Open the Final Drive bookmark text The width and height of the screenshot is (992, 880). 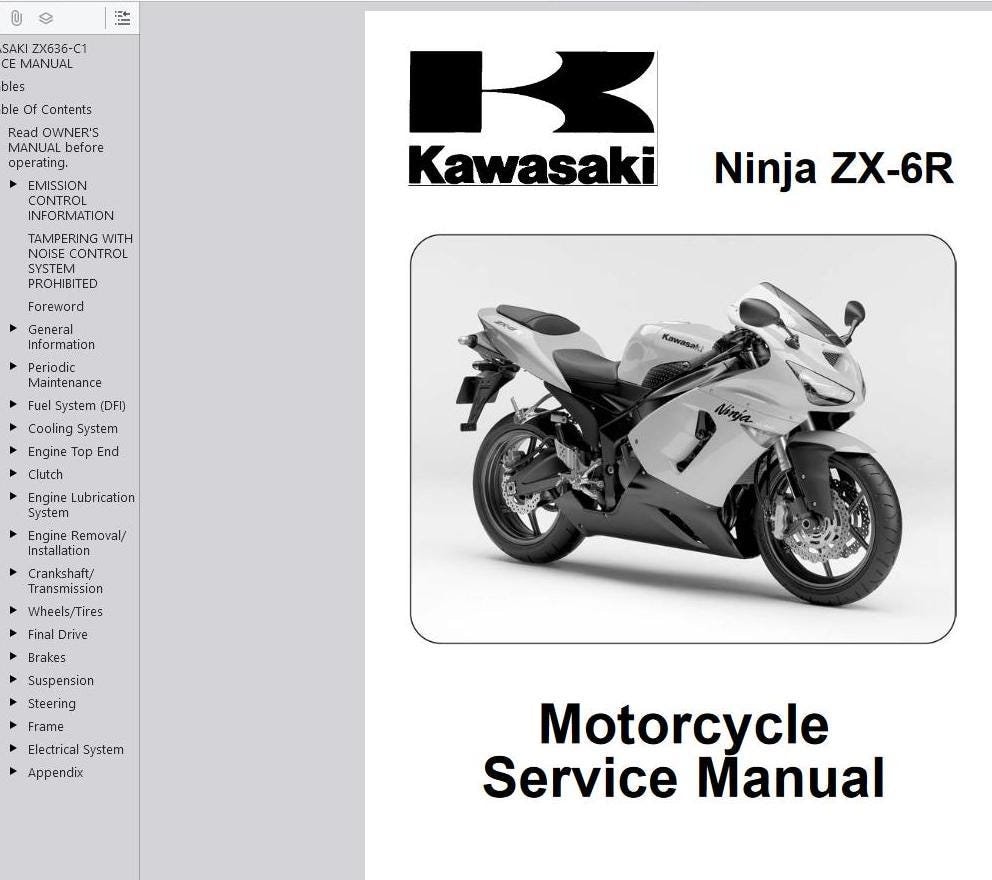[58, 635]
